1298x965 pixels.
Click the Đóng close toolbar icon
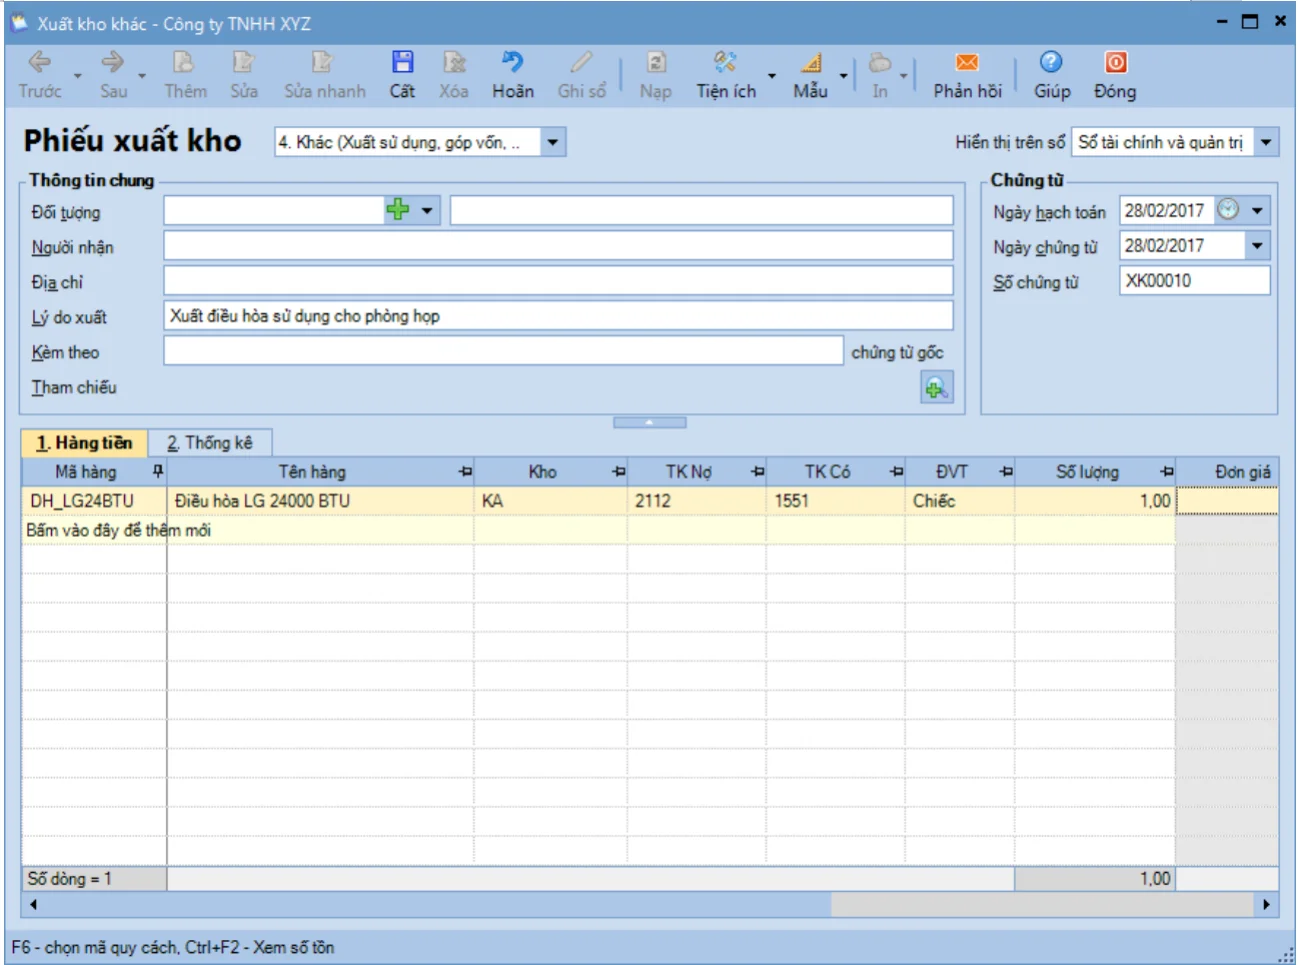[1115, 62]
